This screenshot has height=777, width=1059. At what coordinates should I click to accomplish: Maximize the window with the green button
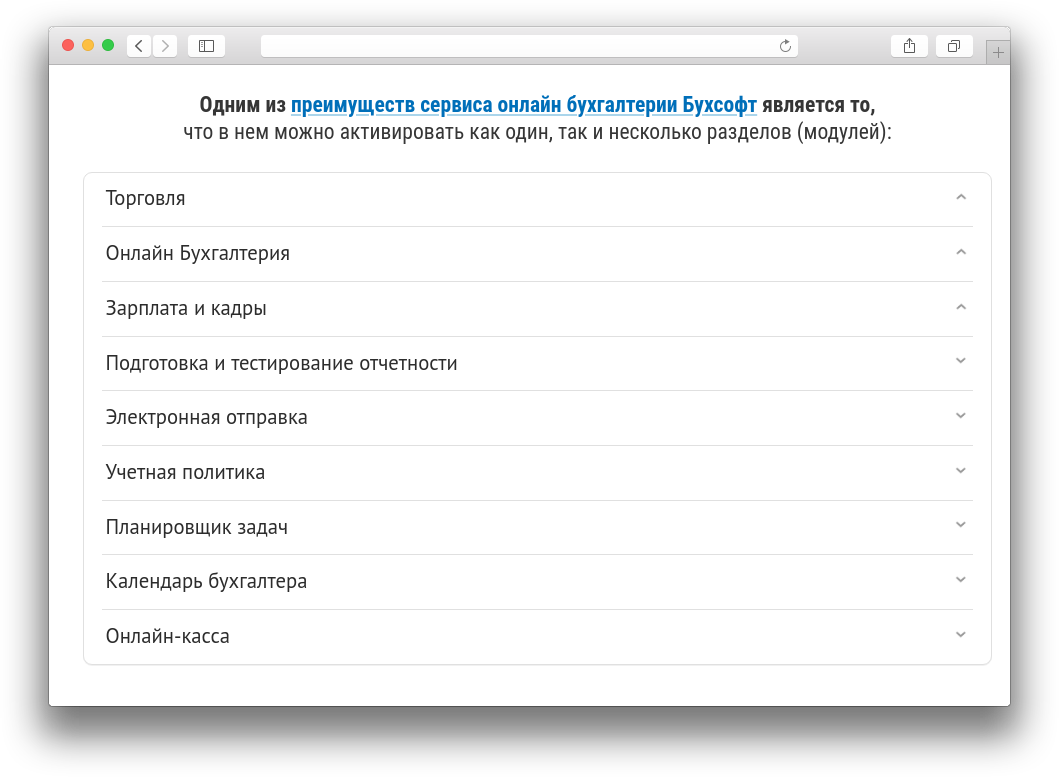coord(108,45)
